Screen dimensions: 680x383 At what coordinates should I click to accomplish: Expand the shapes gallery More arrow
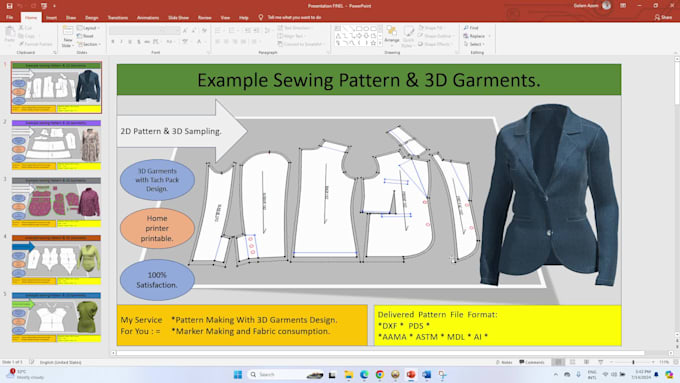point(380,44)
